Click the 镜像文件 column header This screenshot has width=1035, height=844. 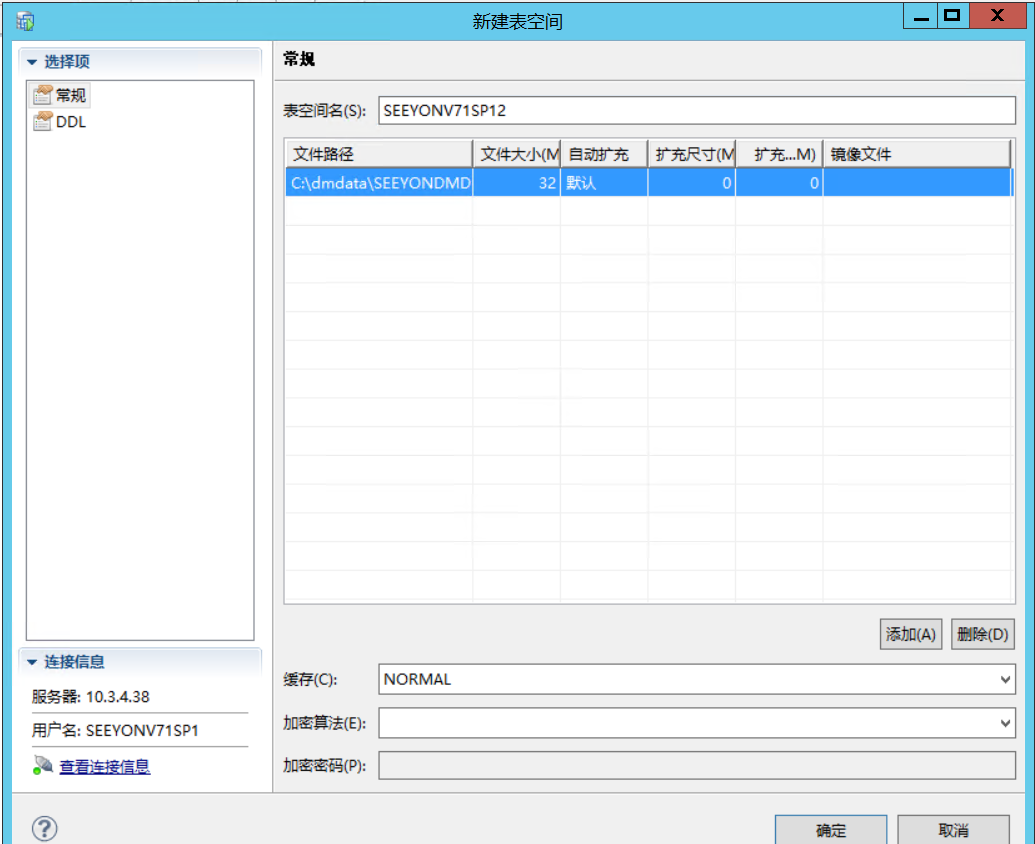click(x=917, y=154)
